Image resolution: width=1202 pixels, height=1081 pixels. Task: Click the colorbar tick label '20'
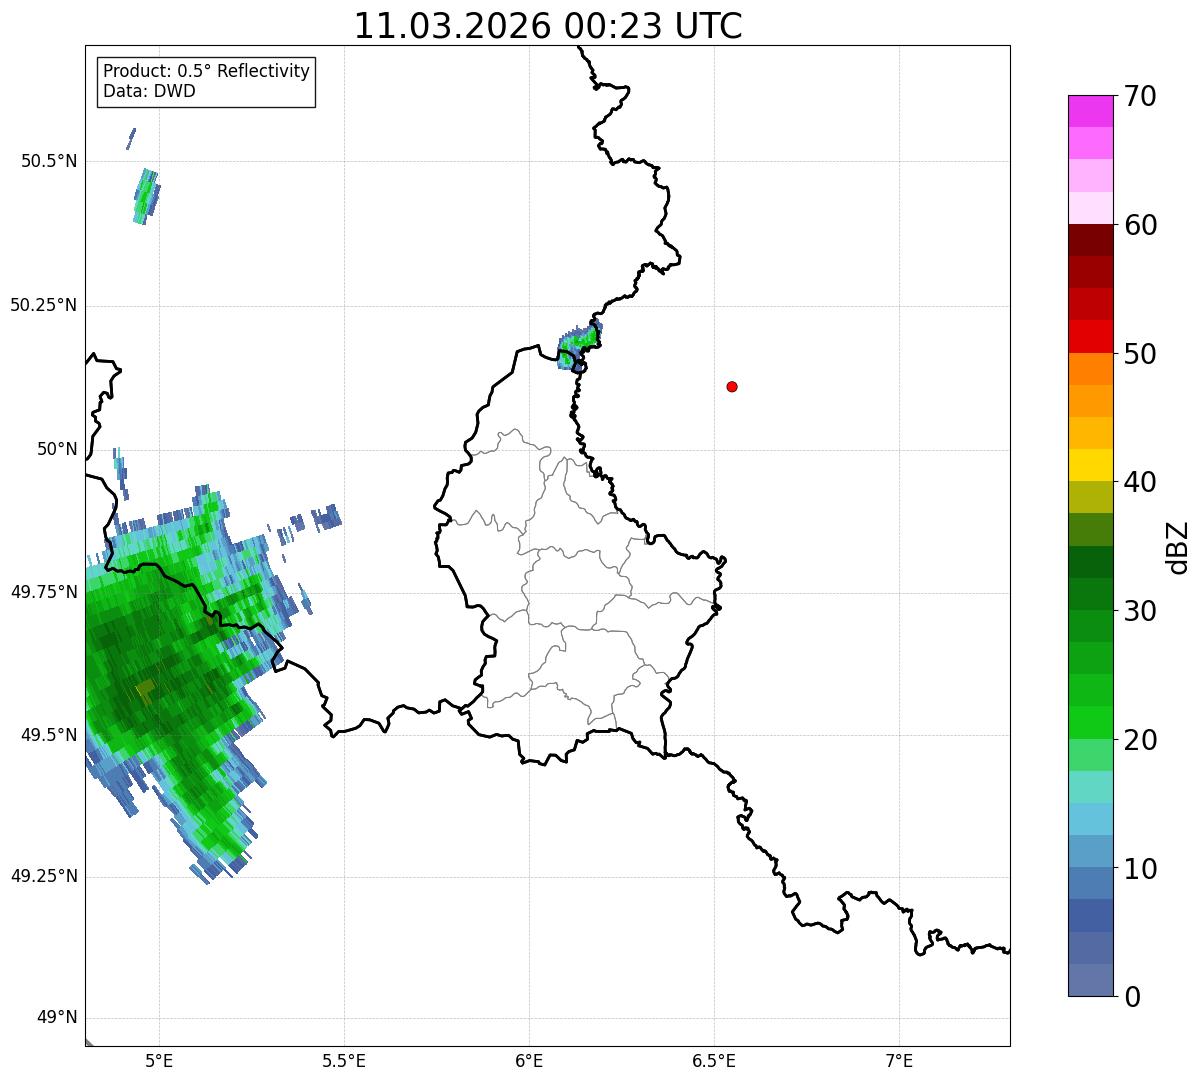(1139, 740)
